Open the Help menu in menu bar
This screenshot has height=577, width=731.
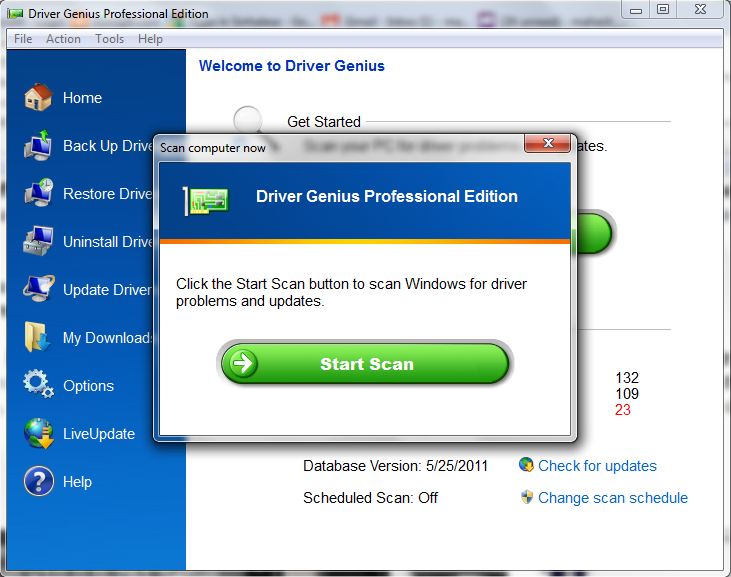coord(150,39)
